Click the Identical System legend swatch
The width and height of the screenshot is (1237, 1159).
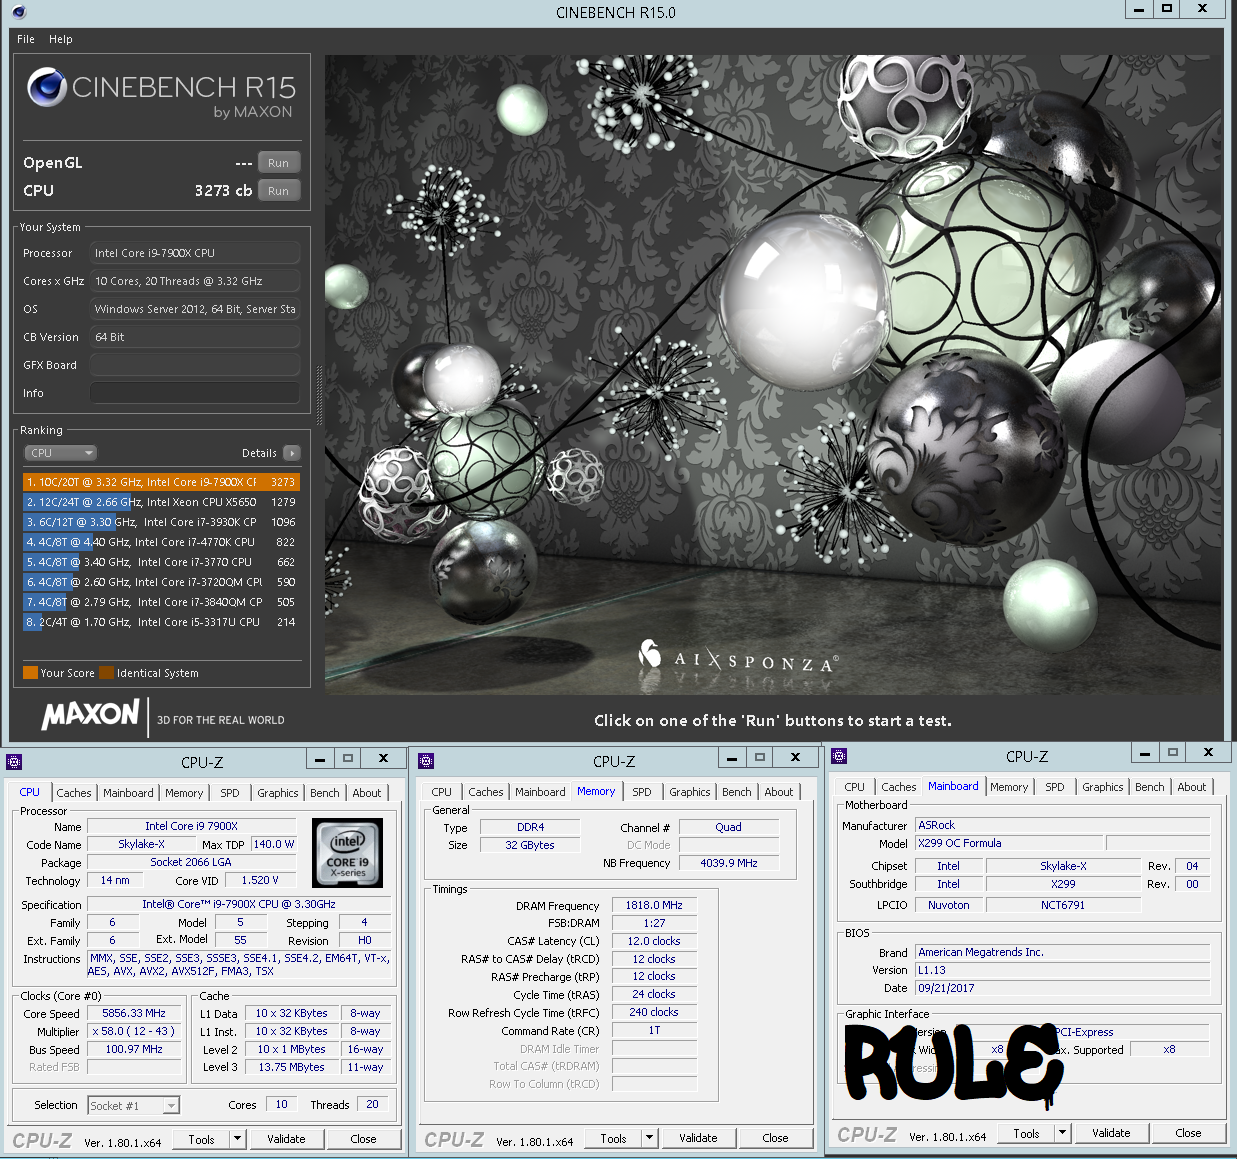click(107, 673)
